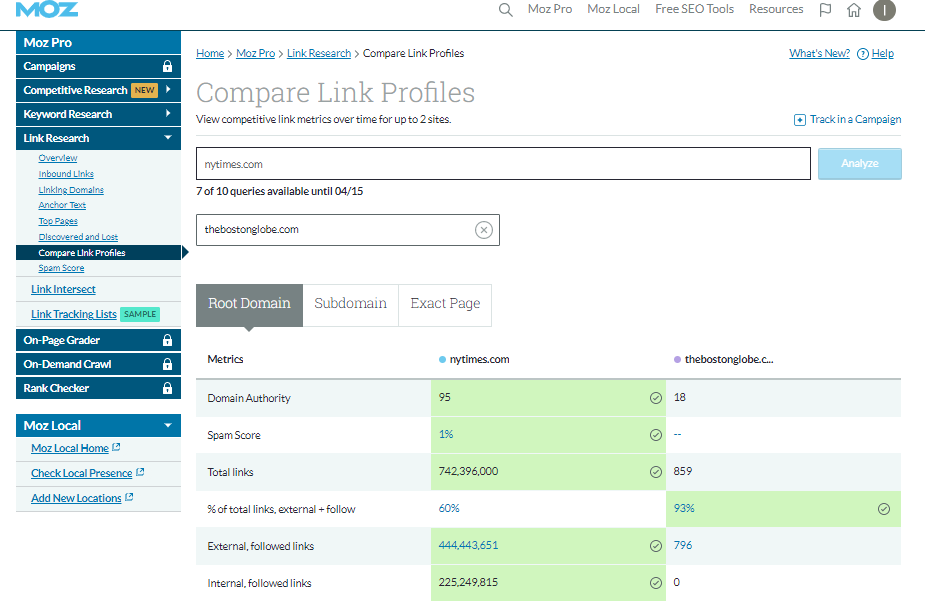The height and width of the screenshot is (601, 925).
Task: Click the SAMPLE badge on Link Tracking Lists
Action: point(140,314)
